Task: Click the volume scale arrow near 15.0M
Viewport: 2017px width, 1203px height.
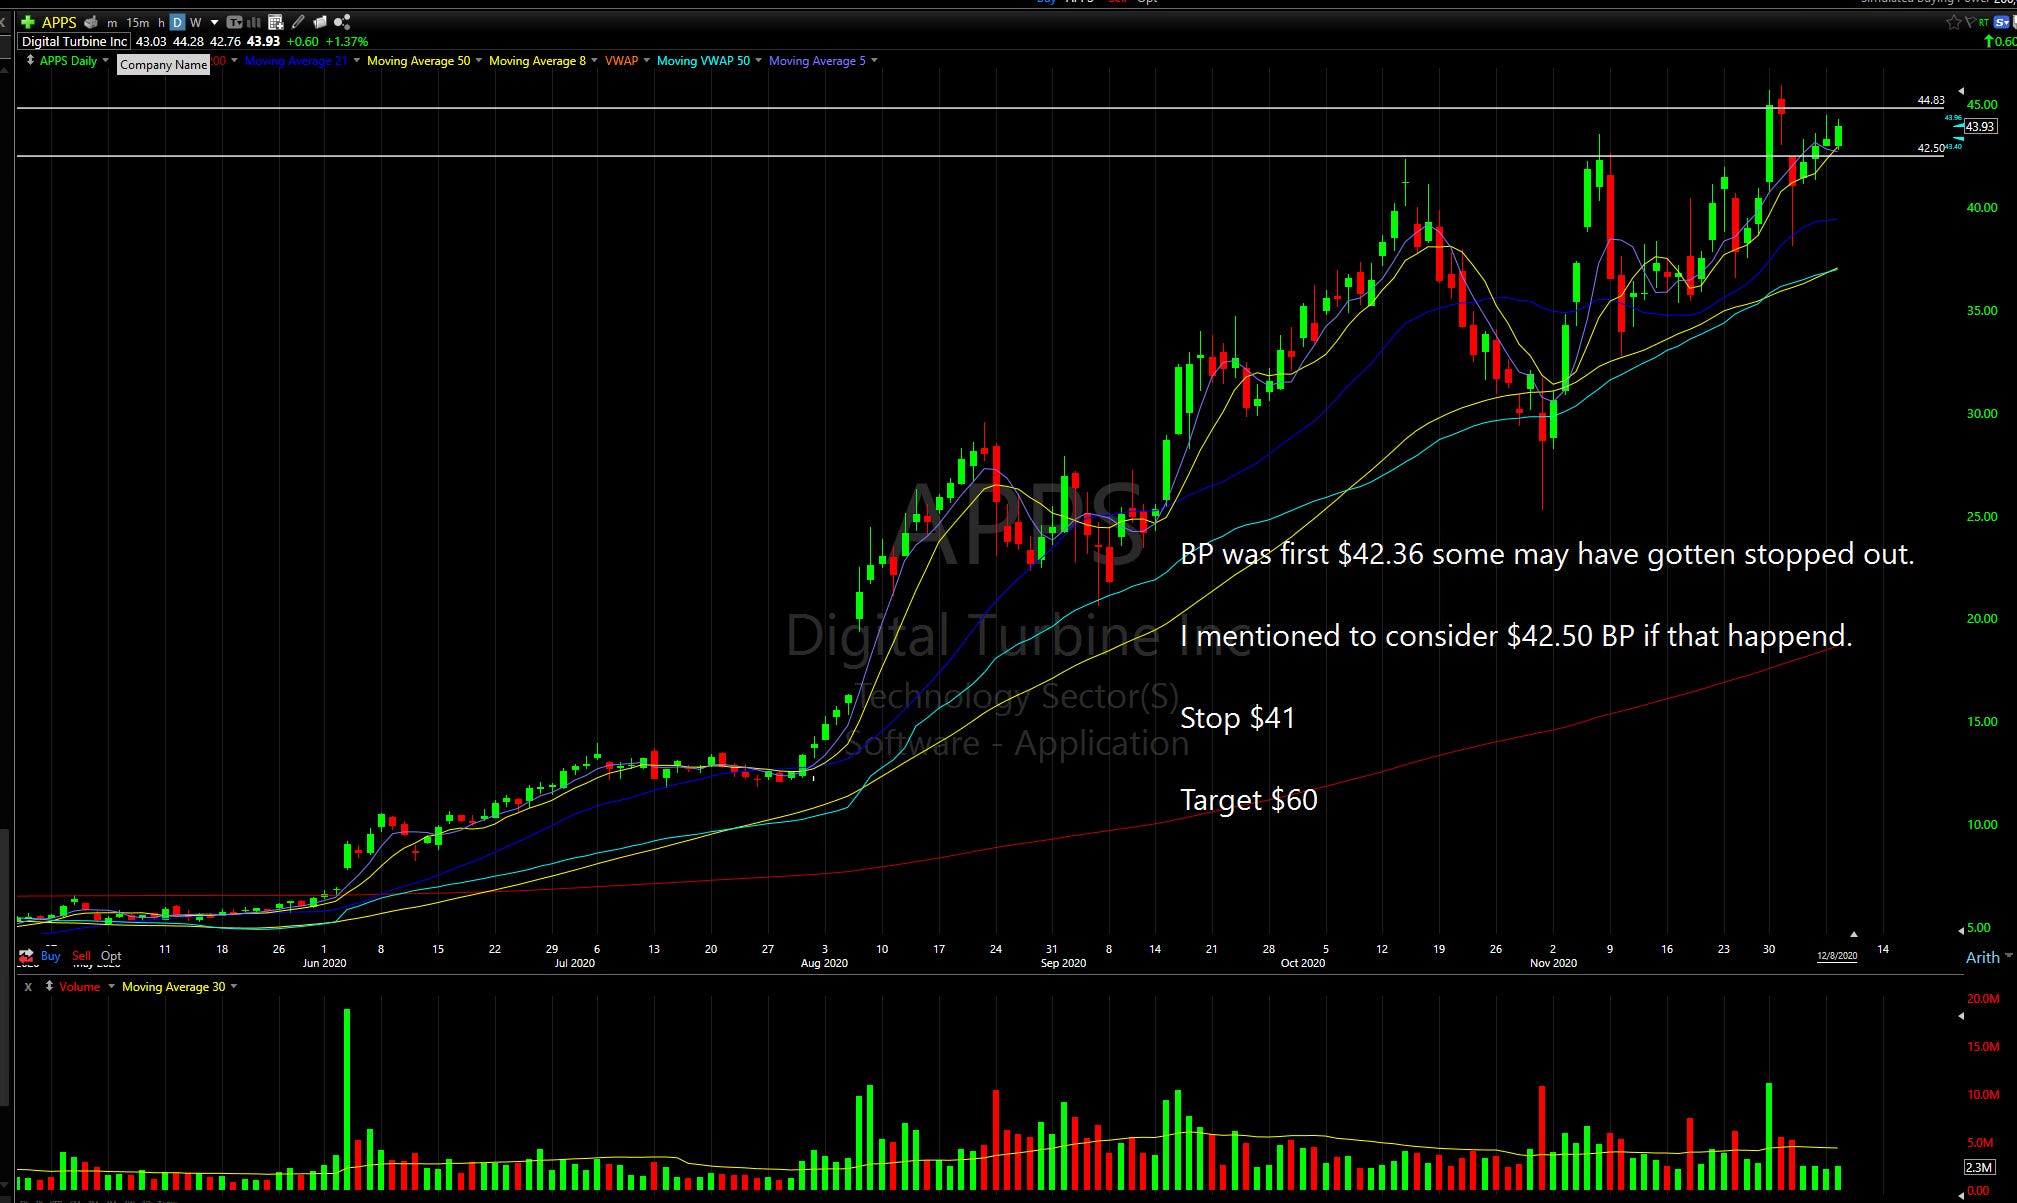Action: (1961, 1016)
